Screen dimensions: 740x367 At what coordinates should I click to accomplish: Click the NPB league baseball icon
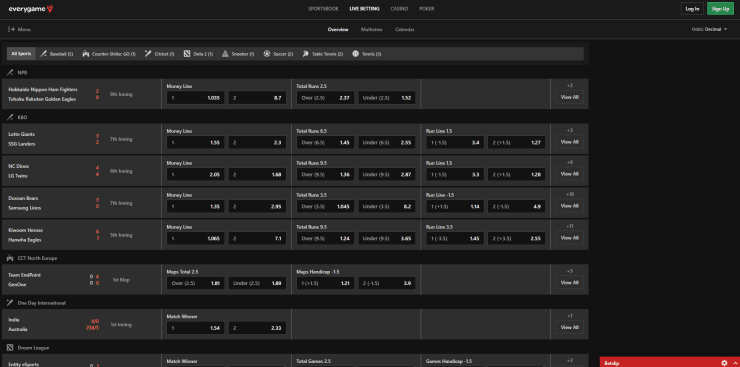tap(10, 73)
